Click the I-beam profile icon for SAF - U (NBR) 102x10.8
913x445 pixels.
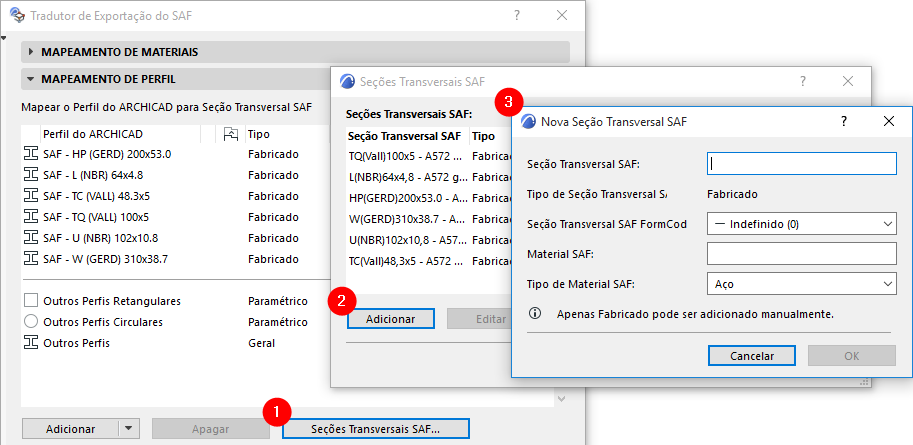coord(30,238)
